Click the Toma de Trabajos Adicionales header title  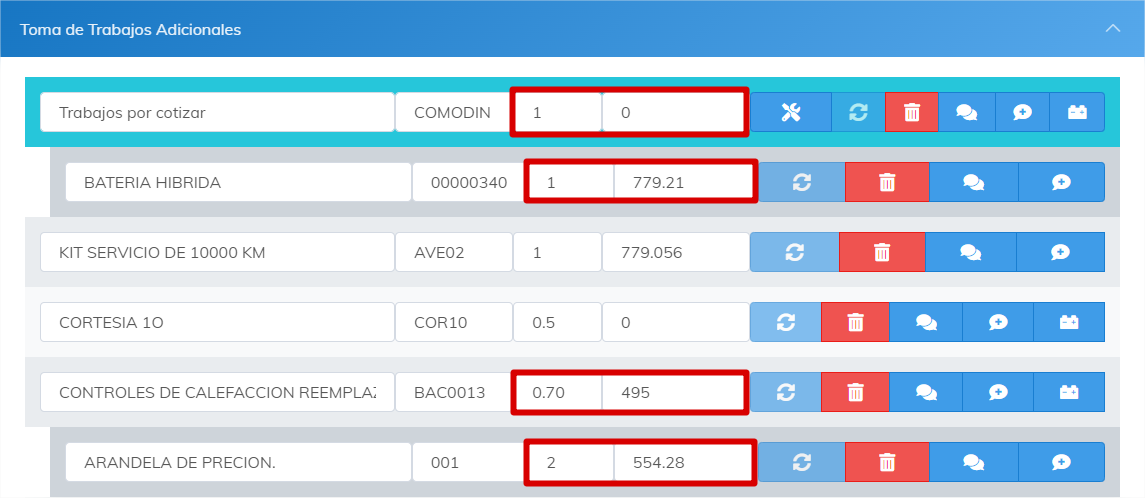[130, 30]
